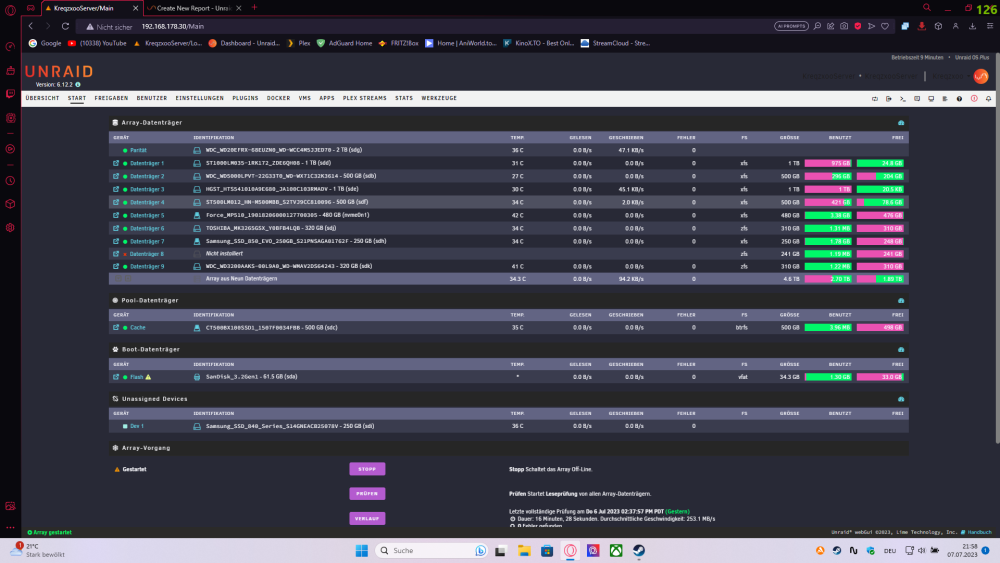The width and height of the screenshot is (1000, 563).
Task: Open the feedback icon in Unraid toolbar
Action: pos(917,99)
